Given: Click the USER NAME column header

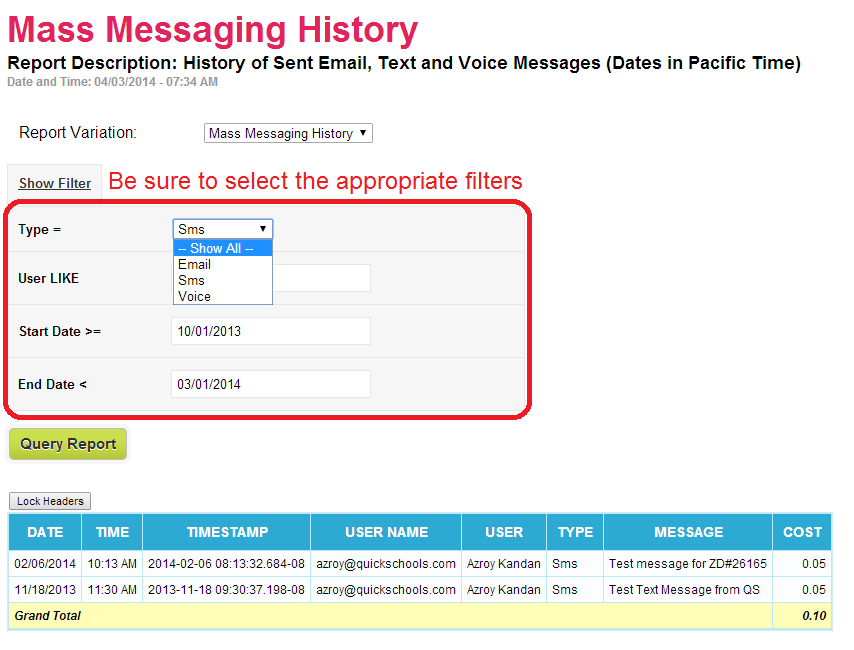Looking at the screenshot, I should point(386,532).
